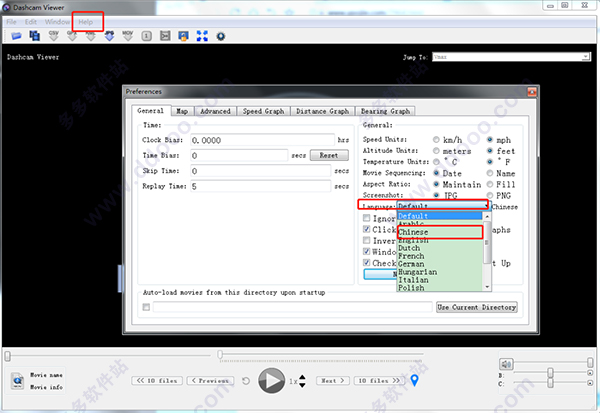The width and height of the screenshot is (600, 413).
Task: Toggle the Inver... checkbox
Action: 367,240
